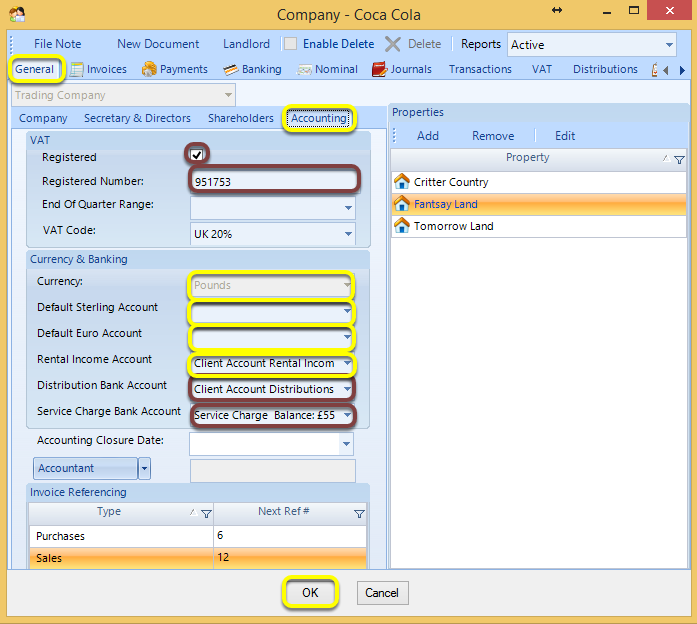Select the Sales invoice reference row
Image resolution: width=697 pixels, height=624 pixels.
pos(198,558)
